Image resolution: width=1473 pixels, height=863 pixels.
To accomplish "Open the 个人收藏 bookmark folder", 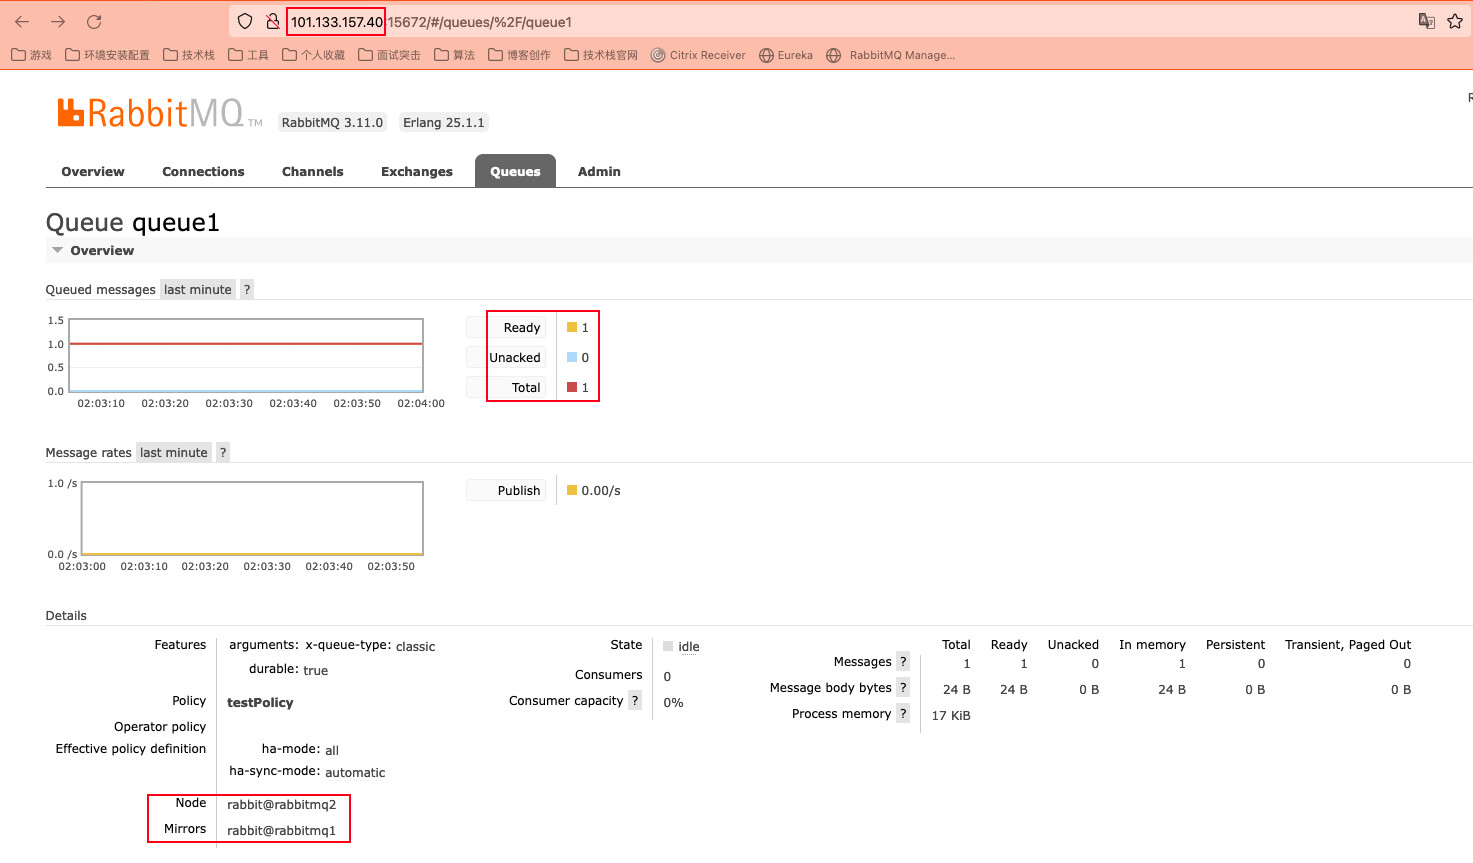I will click(314, 55).
